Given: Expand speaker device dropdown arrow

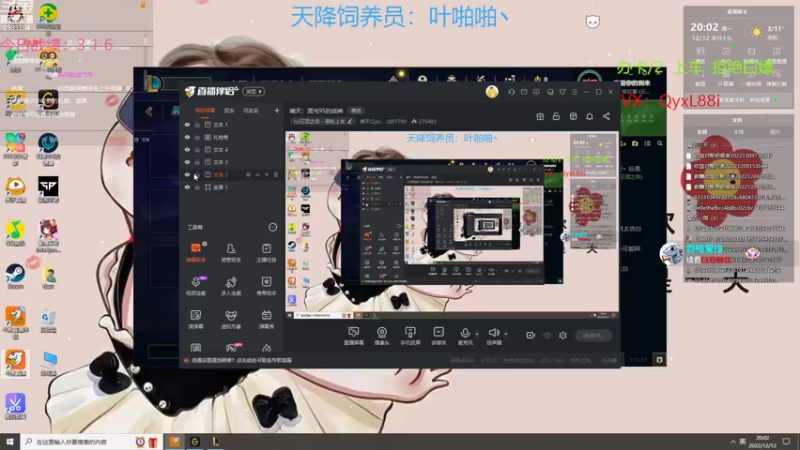Looking at the screenshot, I should coord(506,334).
